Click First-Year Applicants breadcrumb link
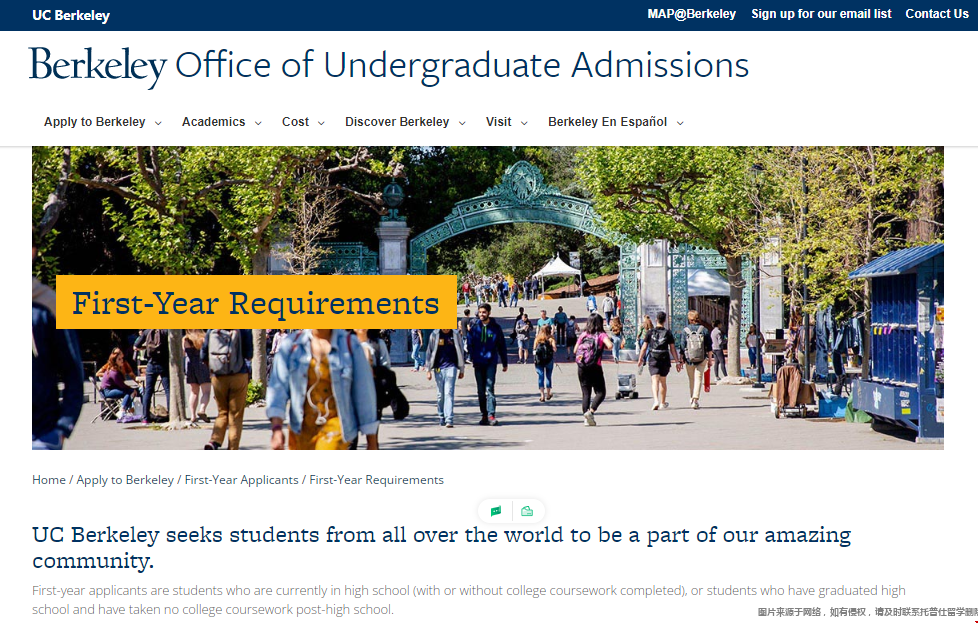 coord(241,480)
